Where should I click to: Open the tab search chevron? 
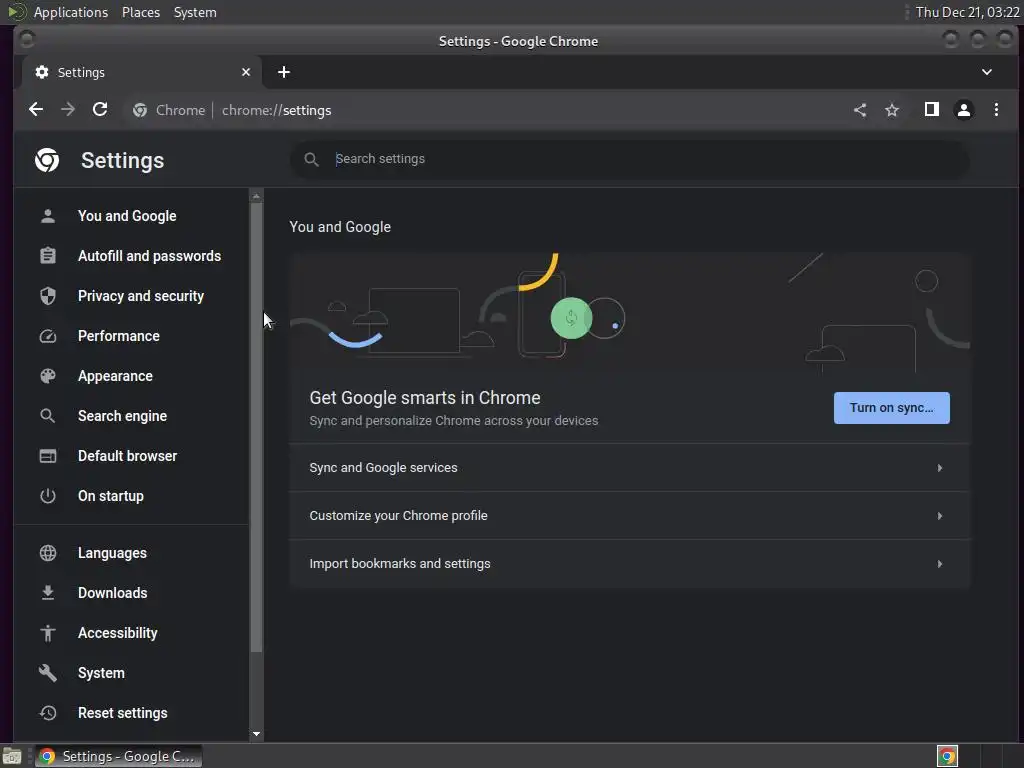tap(987, 72)
